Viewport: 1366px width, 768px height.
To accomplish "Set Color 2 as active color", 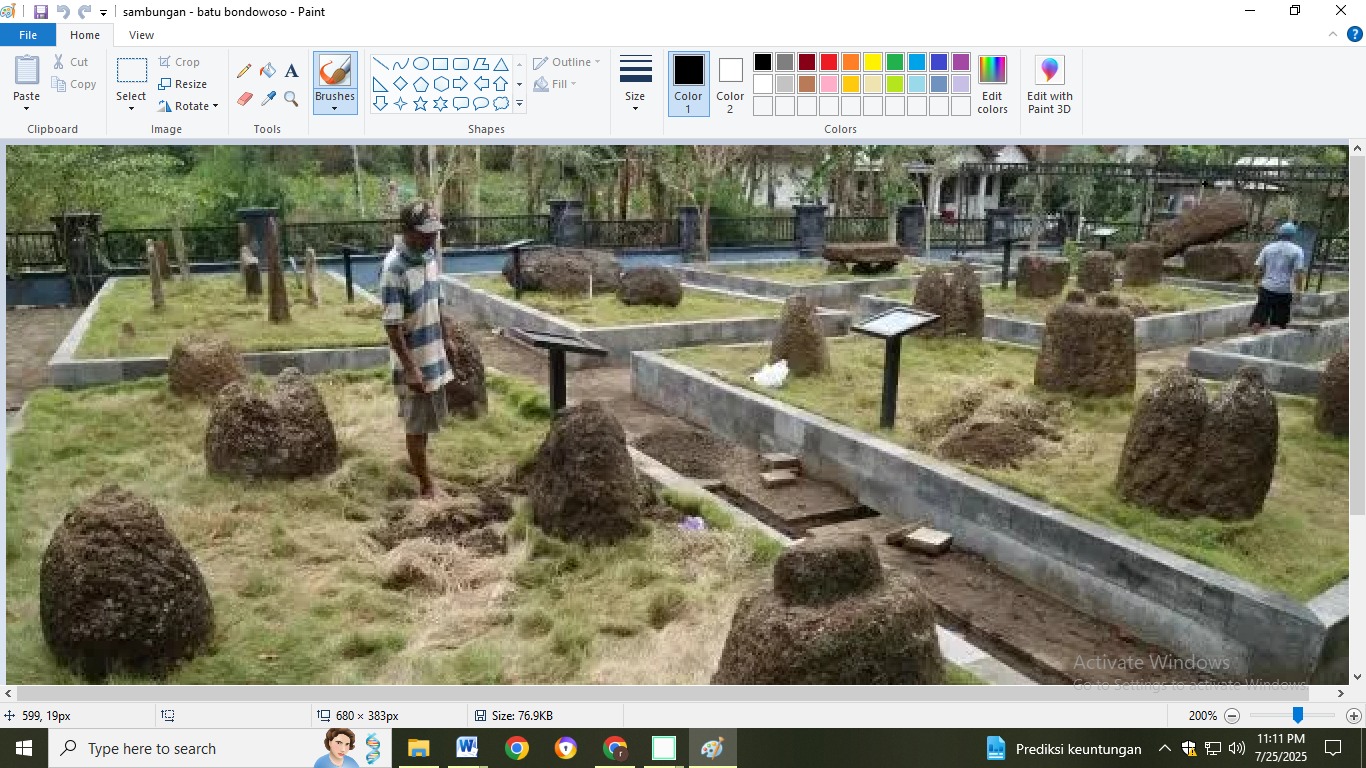I will pos(730,84).
